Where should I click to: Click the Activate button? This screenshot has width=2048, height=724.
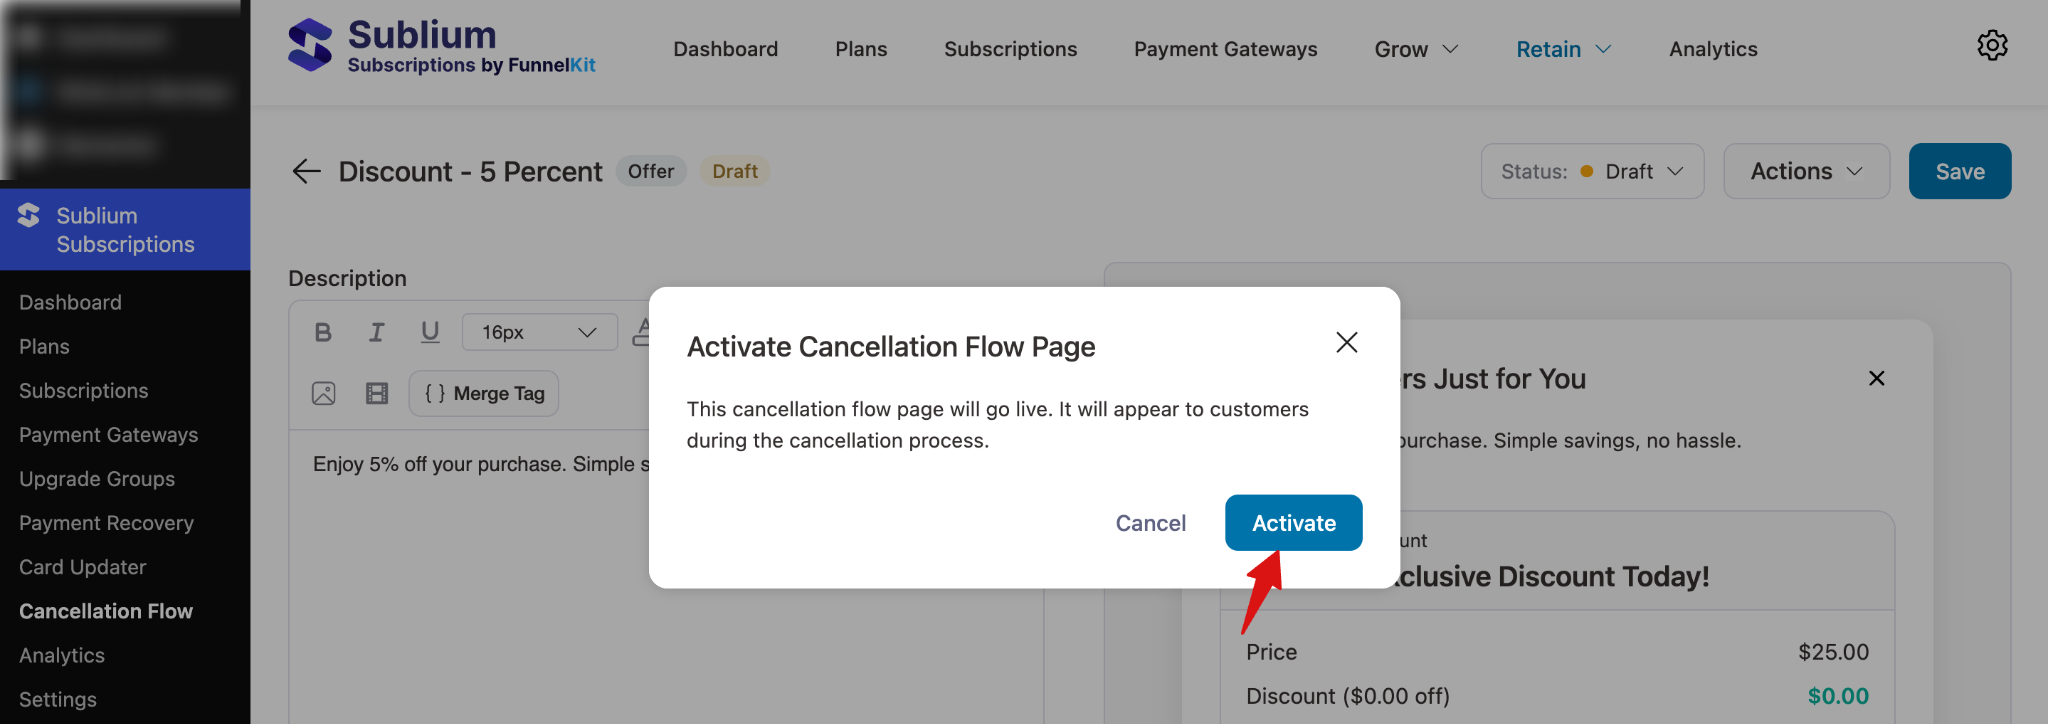tap(1293, 523)
